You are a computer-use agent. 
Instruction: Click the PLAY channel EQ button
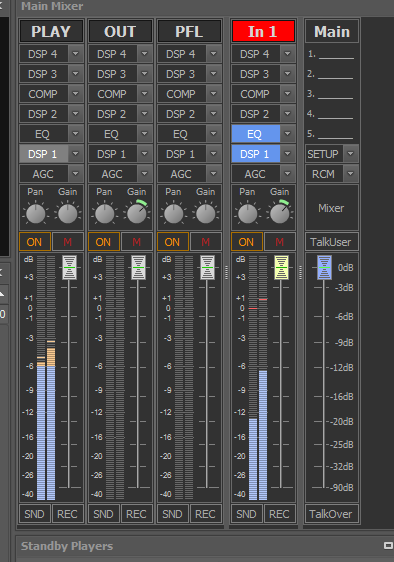(x=43, y=134)
